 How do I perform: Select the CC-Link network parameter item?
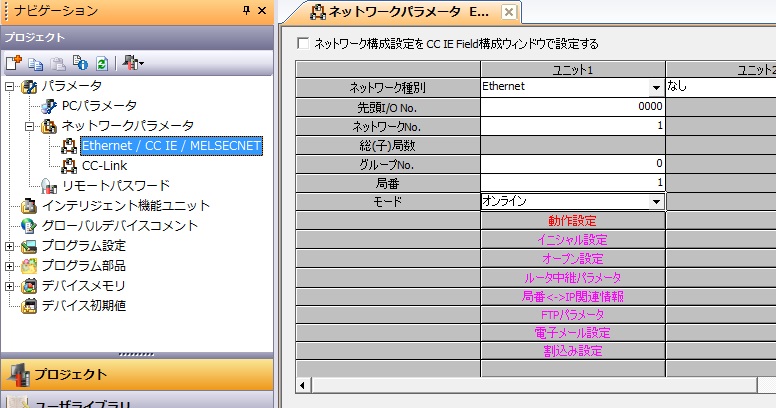[x=102, y=165]
